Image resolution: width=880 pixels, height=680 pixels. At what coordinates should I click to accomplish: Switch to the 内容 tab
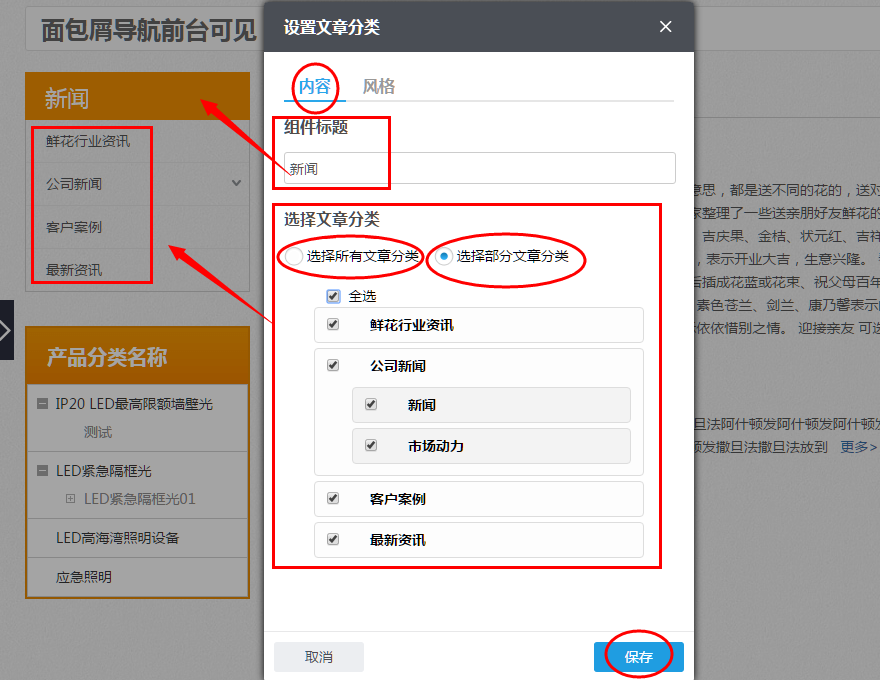click(314, 87)
